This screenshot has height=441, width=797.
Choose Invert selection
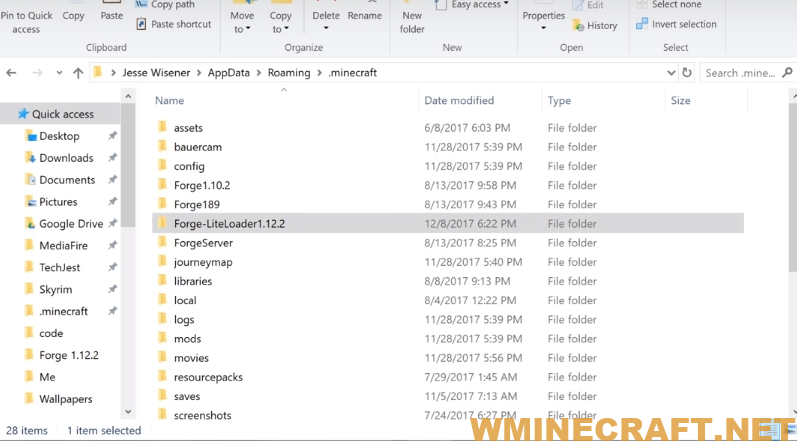[677, 24]
